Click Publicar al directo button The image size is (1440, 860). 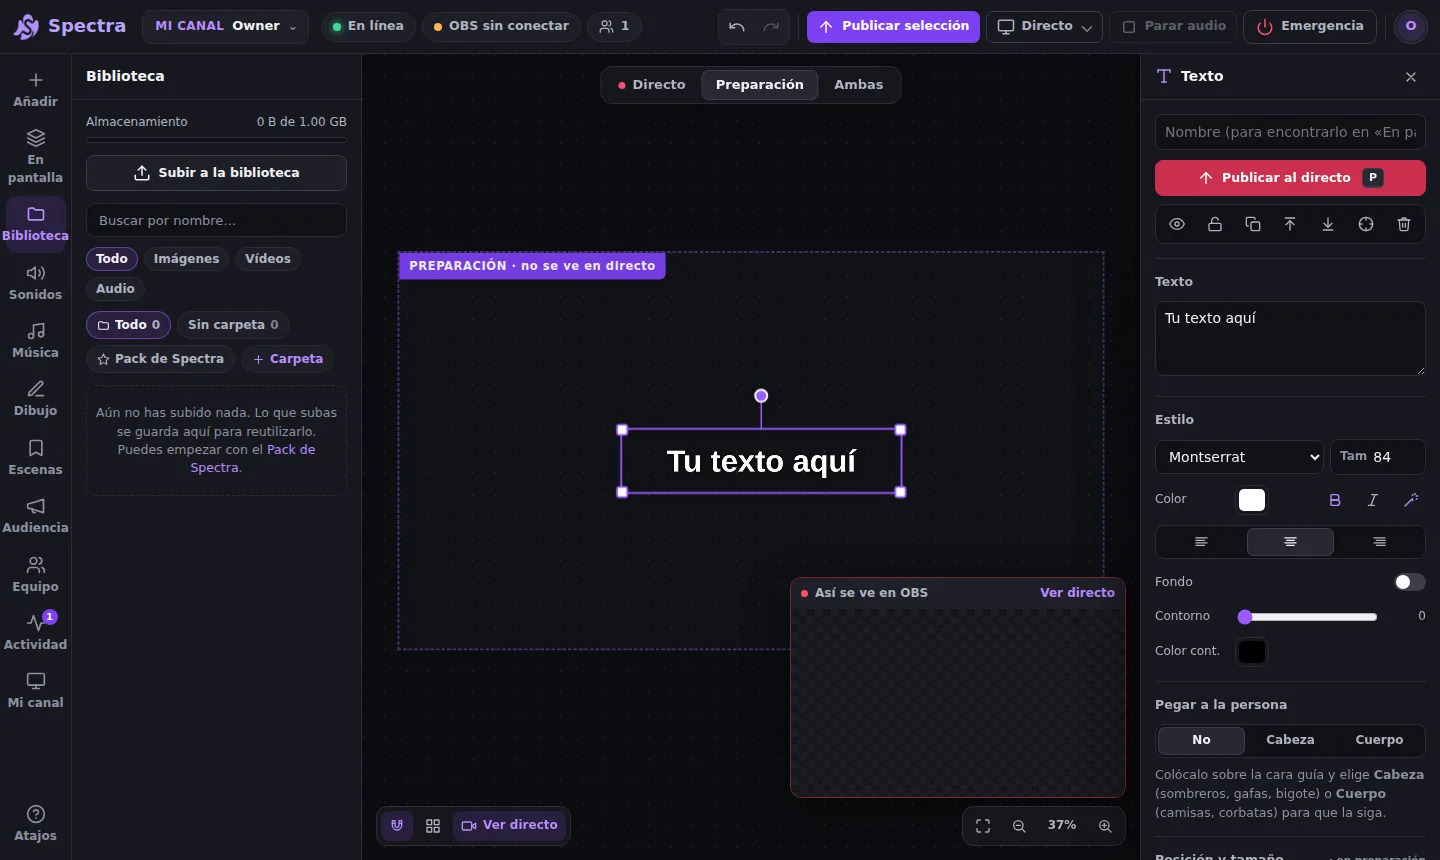(x=1290, y=178)
